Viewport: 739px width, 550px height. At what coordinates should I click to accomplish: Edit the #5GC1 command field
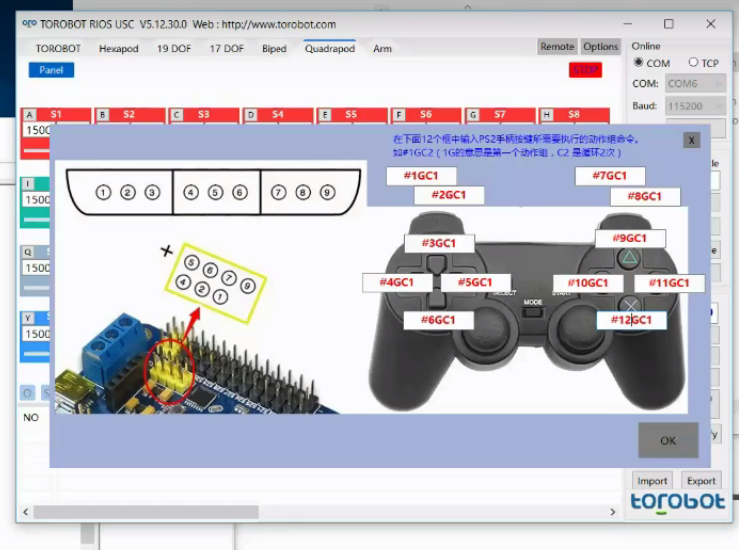point(476,282)
